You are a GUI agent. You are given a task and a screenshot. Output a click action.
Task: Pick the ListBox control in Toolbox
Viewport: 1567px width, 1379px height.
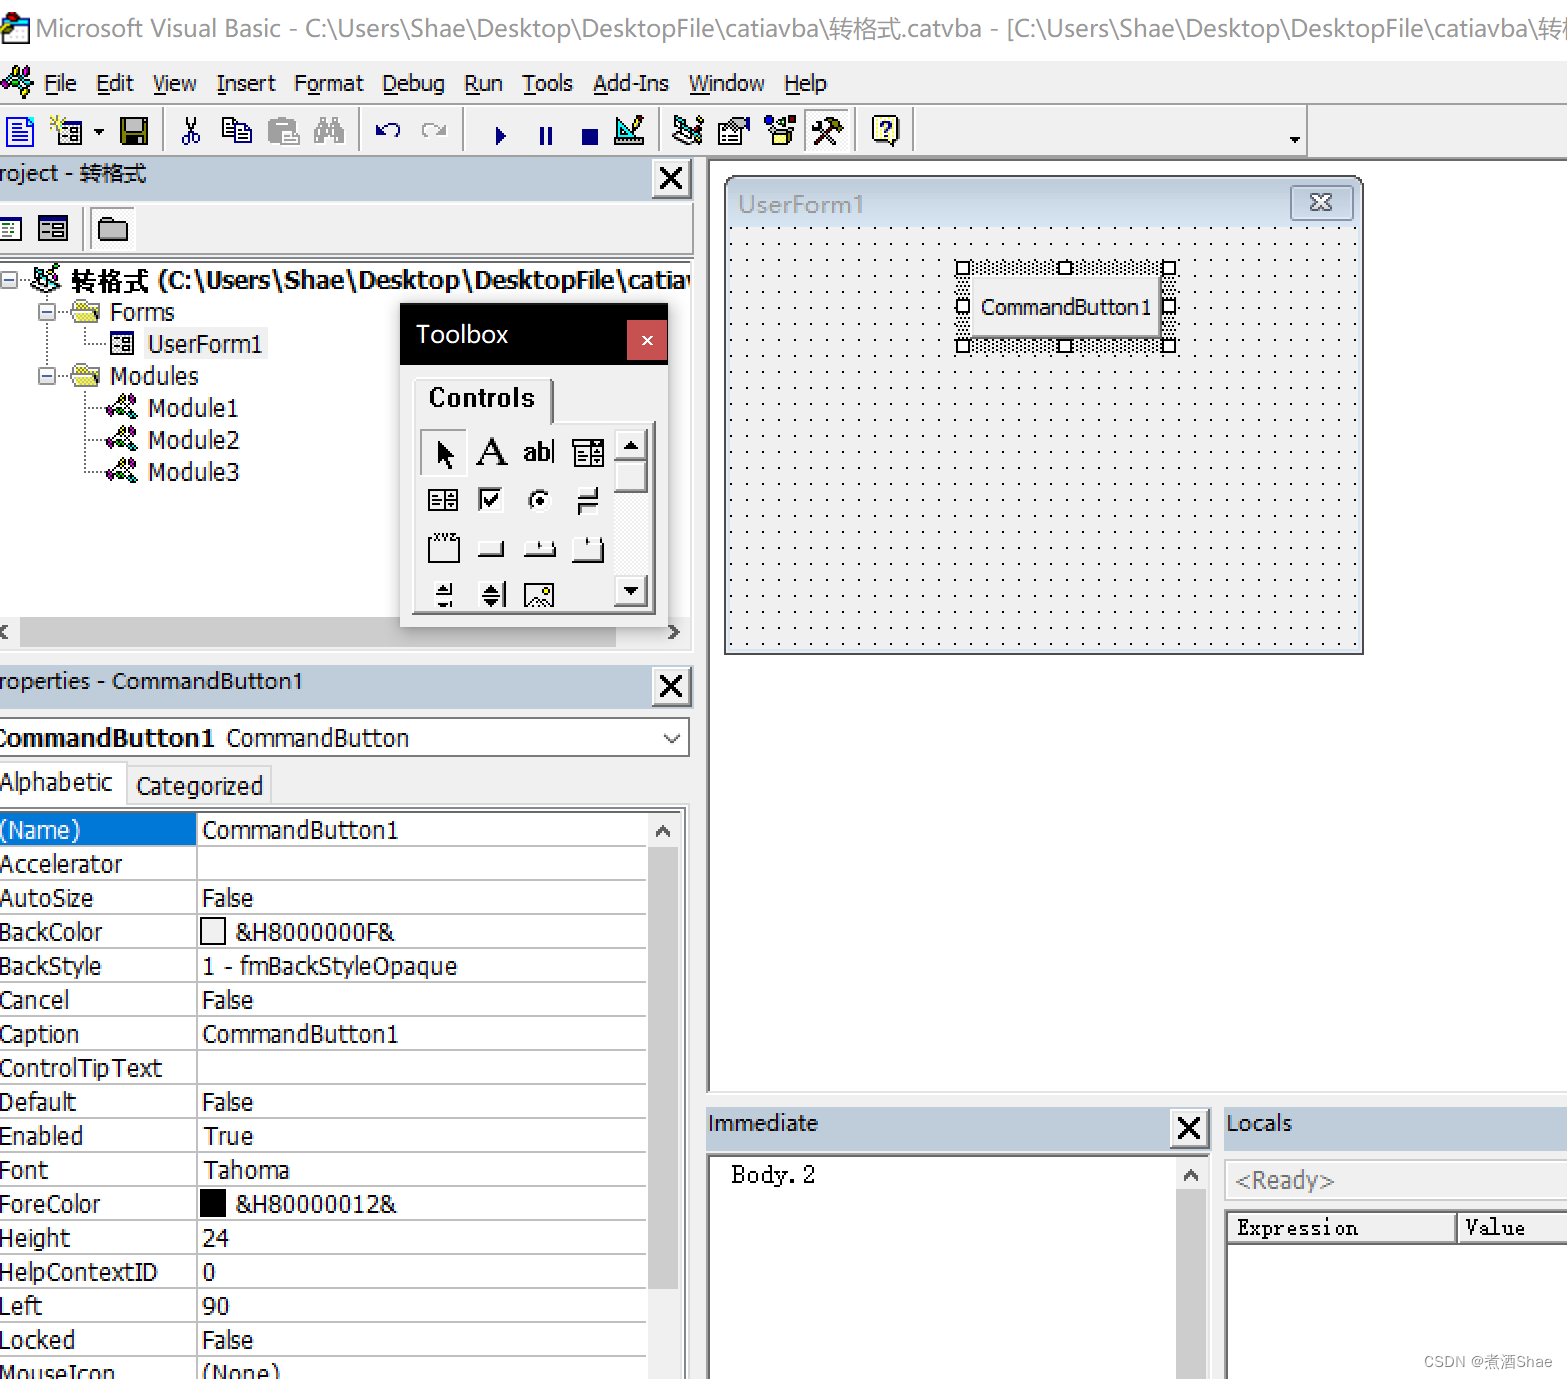pyautogui.click(x=443, y=500)
